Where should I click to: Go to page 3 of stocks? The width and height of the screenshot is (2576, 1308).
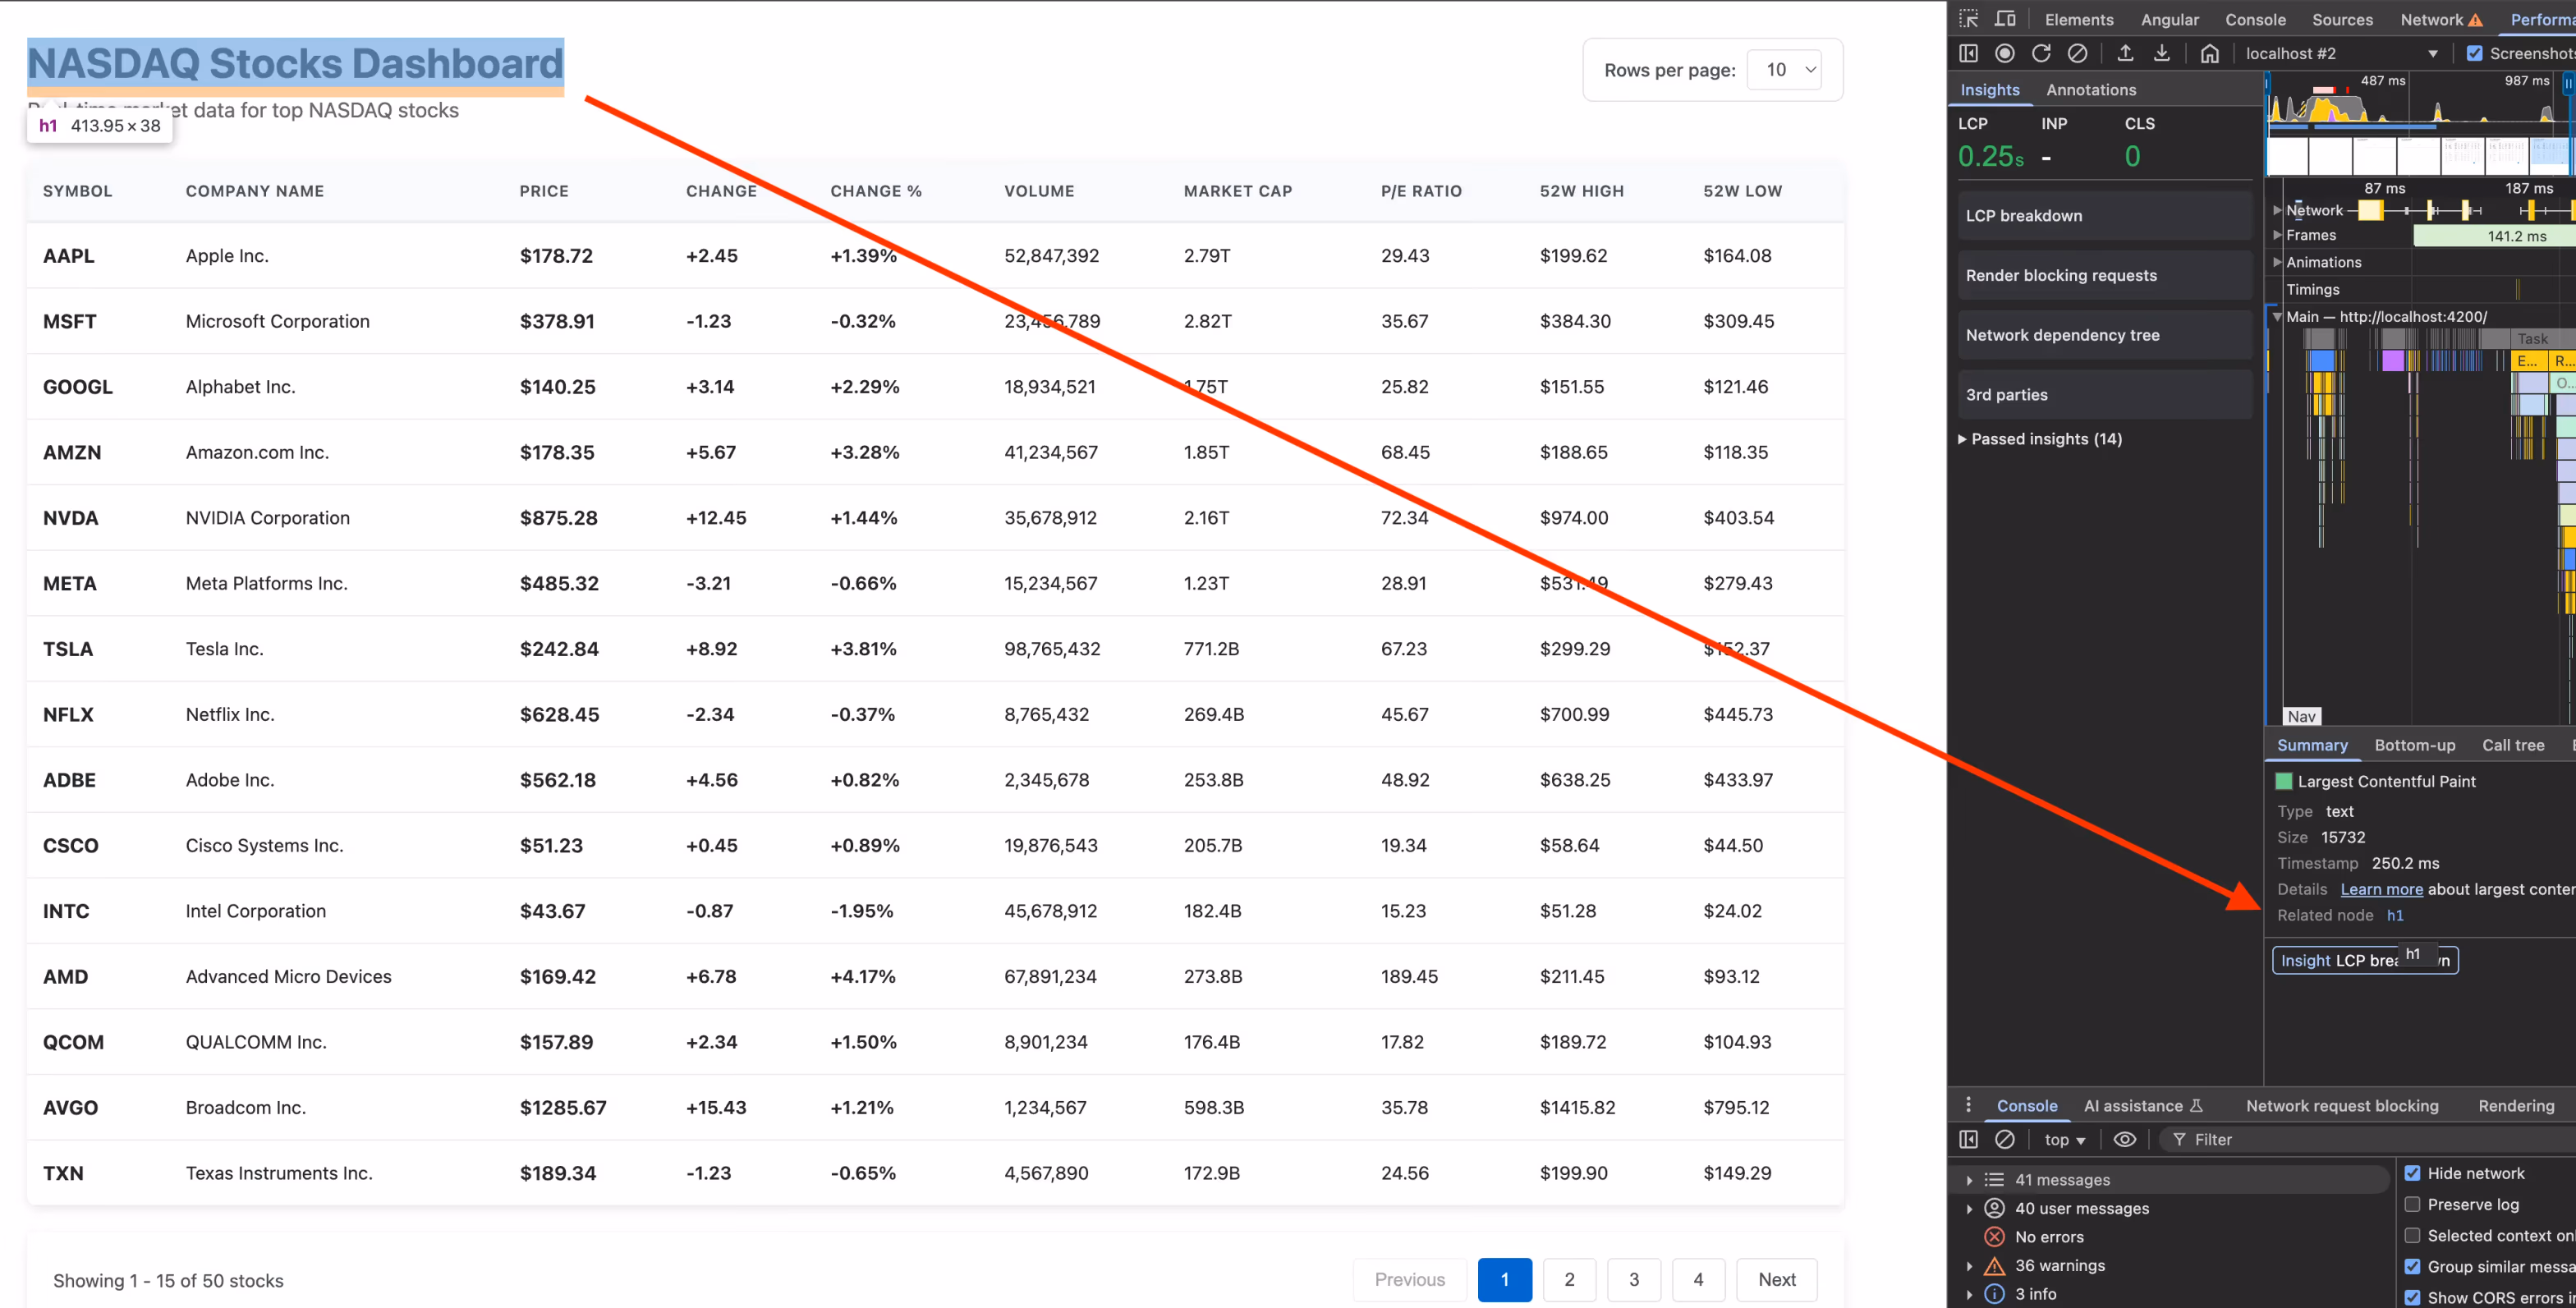pyautogui.click(x=1634, y=1279)
